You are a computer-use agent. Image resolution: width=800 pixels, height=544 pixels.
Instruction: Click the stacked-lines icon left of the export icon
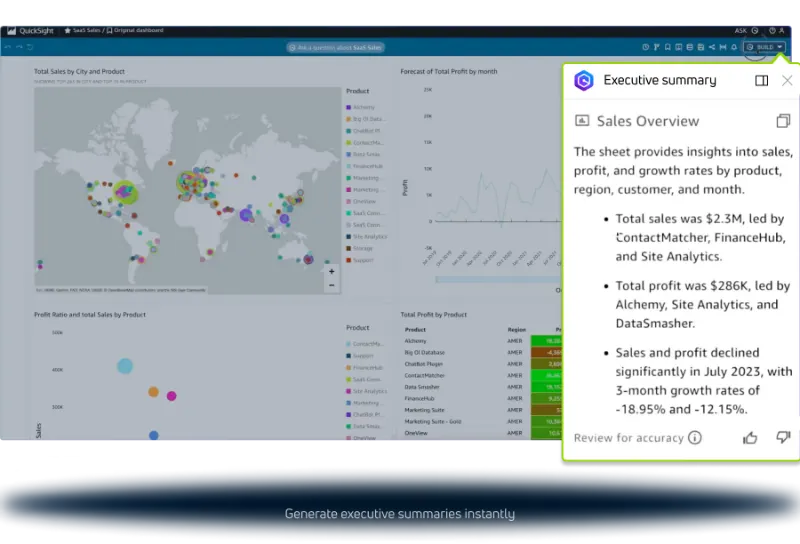690,47
